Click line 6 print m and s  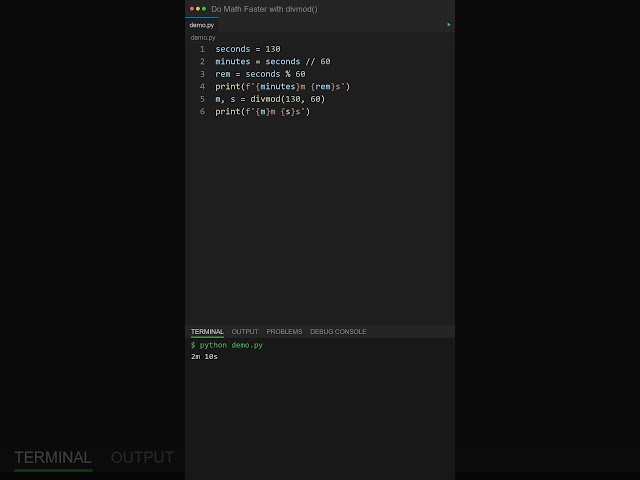(262, 111)
